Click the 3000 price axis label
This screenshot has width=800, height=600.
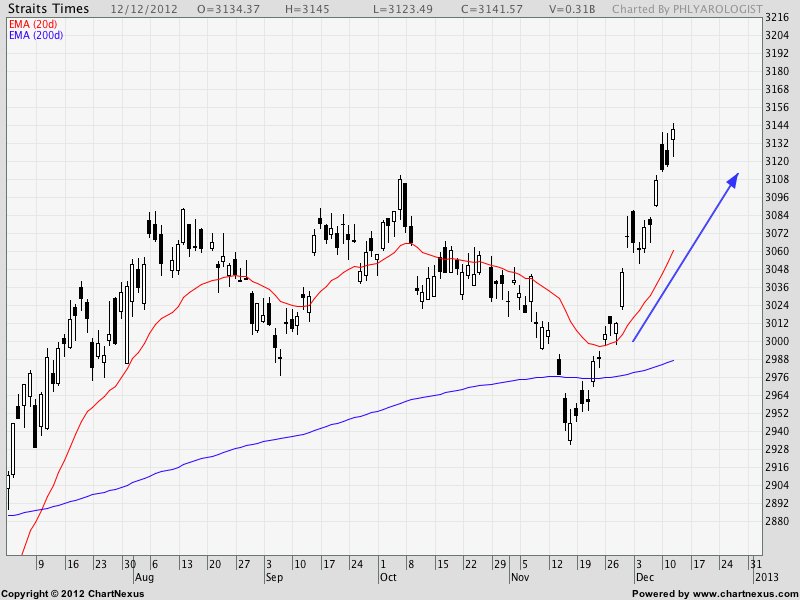point(776,342)
